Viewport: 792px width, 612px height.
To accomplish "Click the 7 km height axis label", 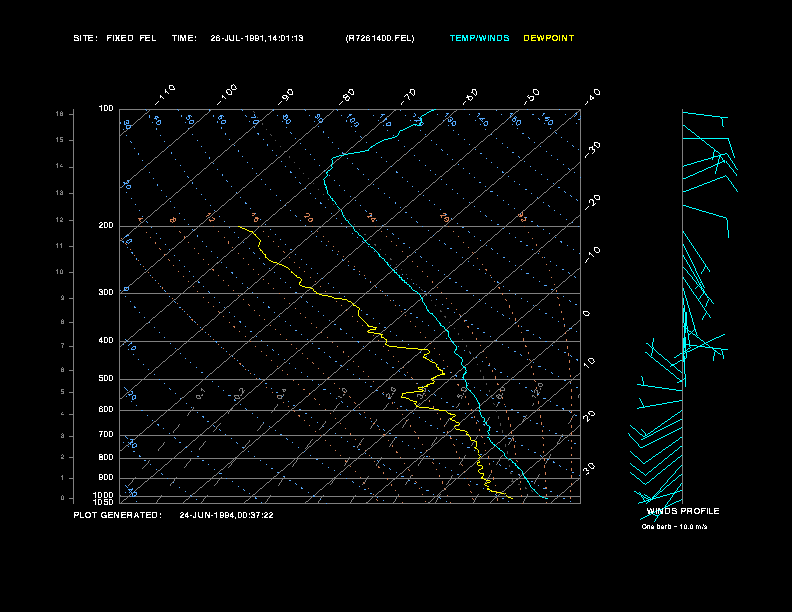I will 63,346.
